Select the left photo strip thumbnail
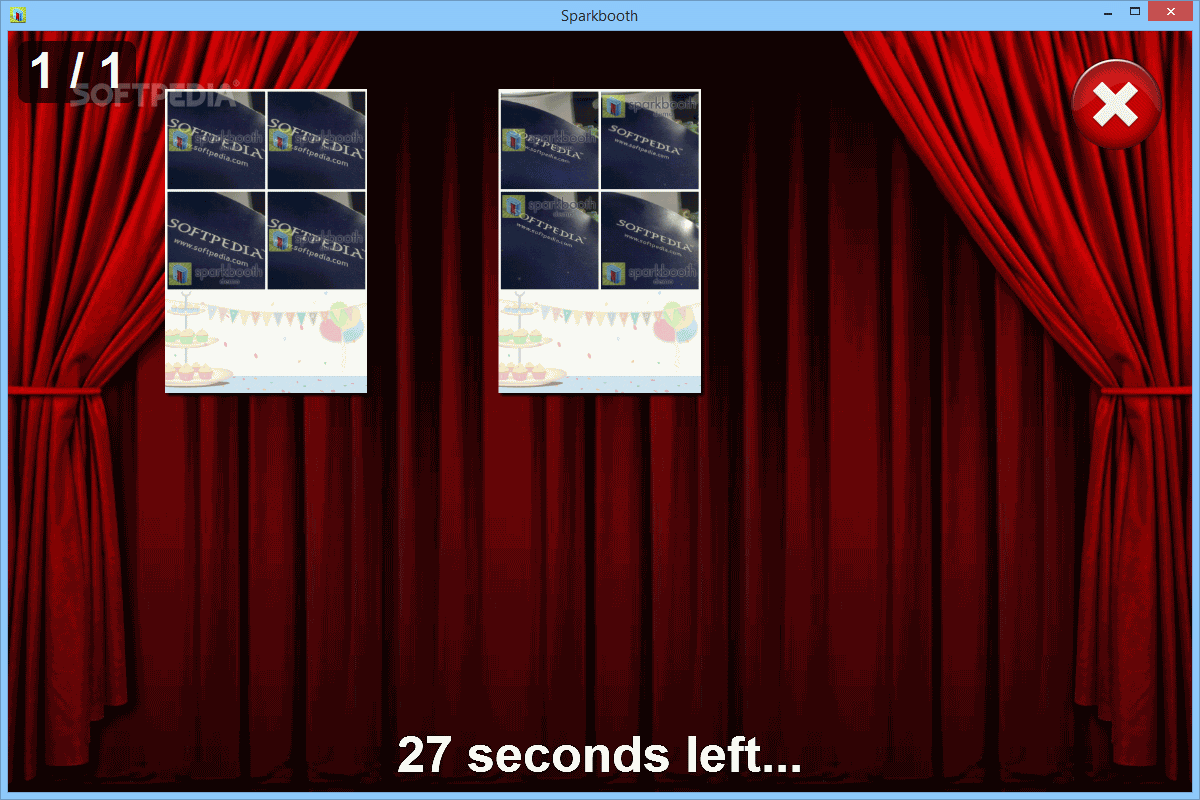This screenshot has width=1200, height=800. 266,241
